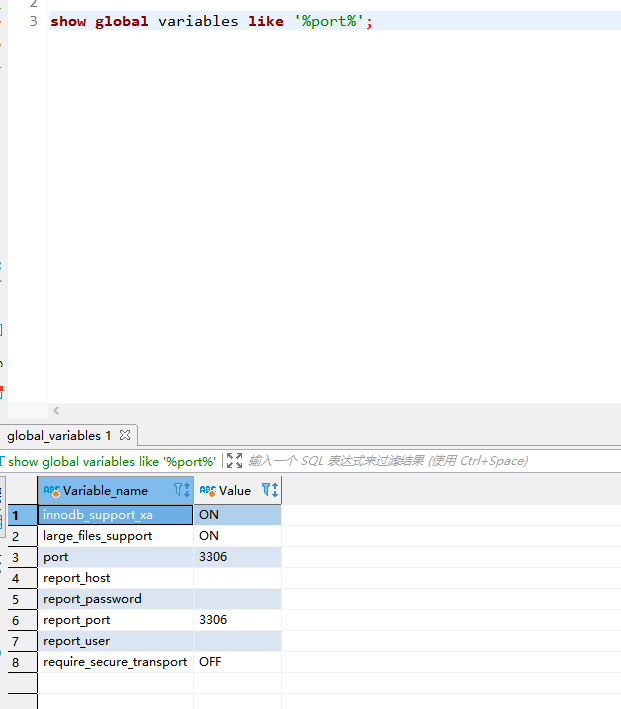Click the Value column header

[237, 490]
